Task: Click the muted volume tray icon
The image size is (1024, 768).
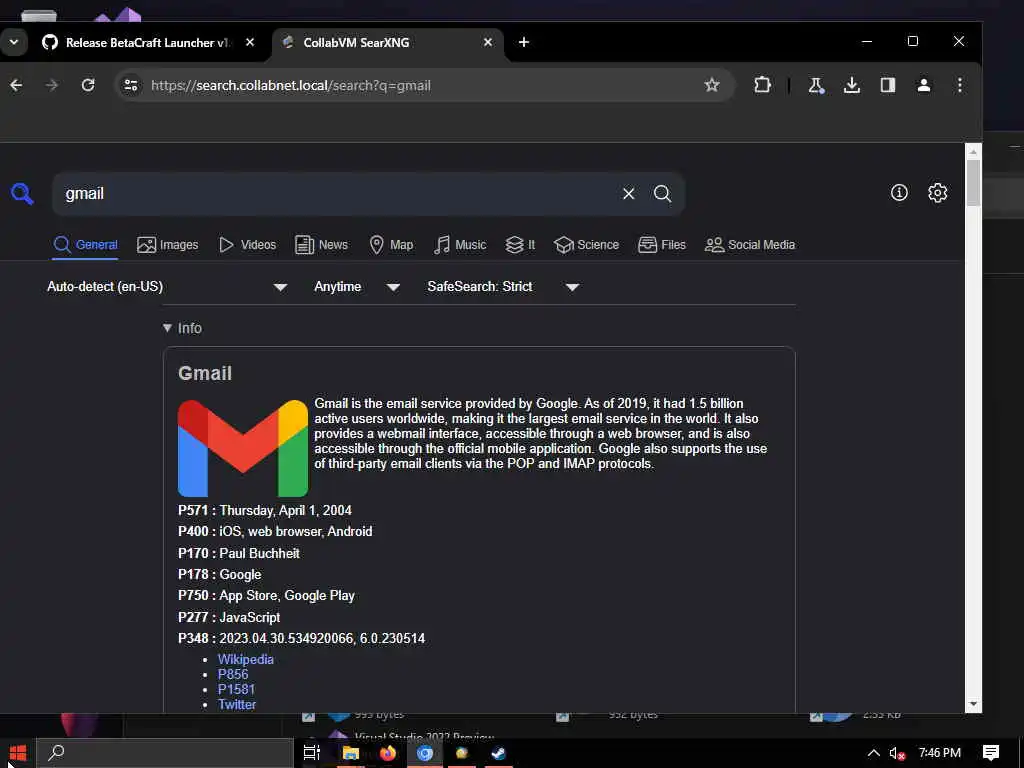Action: click(897, 753)
